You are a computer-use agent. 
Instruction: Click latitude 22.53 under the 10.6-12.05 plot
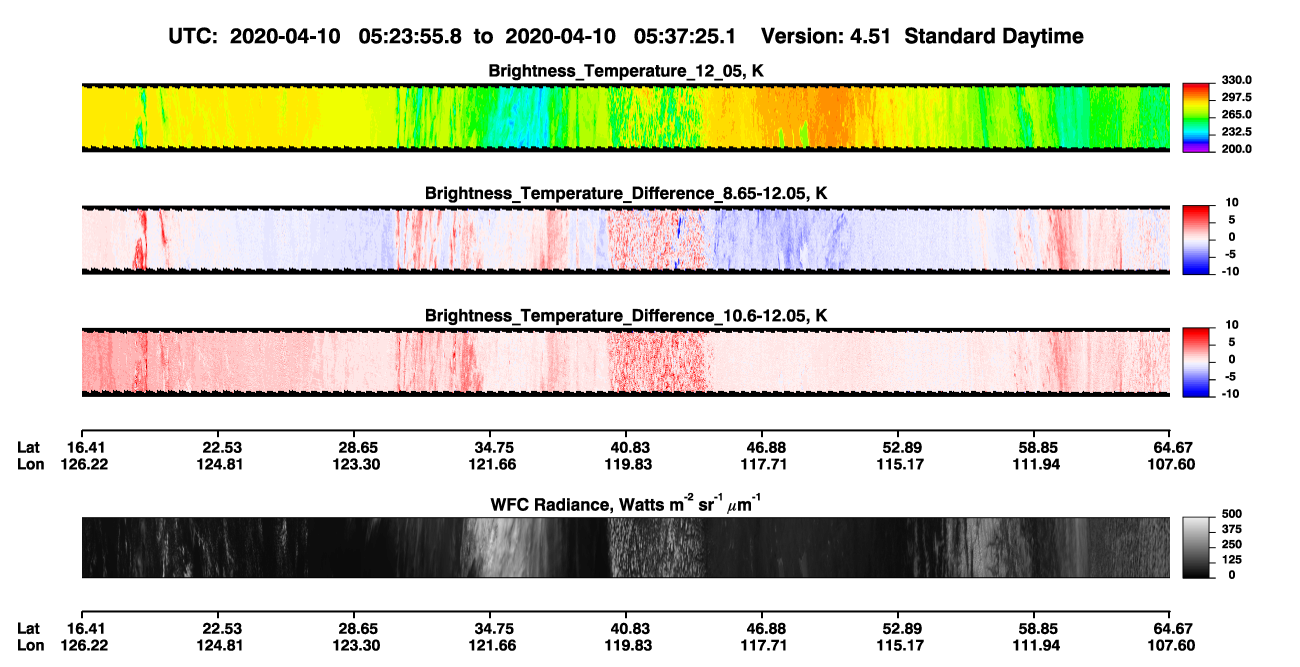pos(220,447)
